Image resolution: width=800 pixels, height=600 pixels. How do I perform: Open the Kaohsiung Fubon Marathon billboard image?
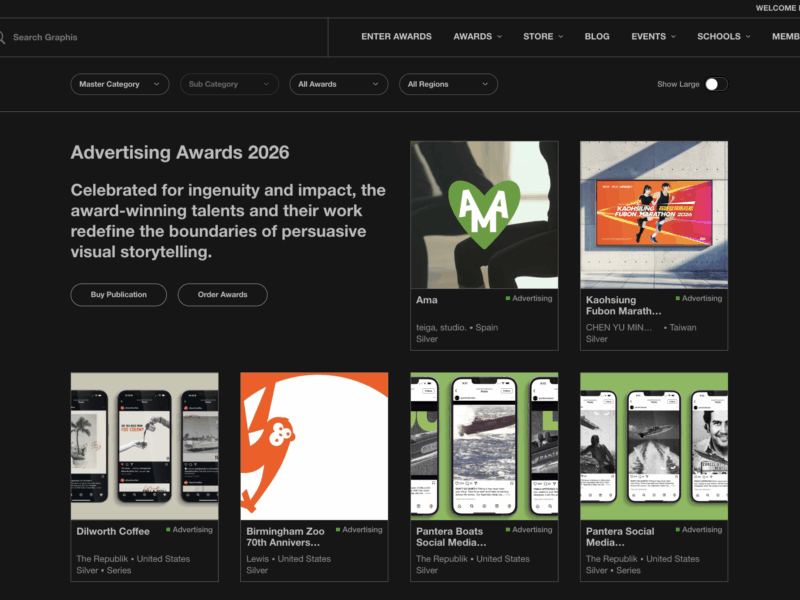[654, 214]
